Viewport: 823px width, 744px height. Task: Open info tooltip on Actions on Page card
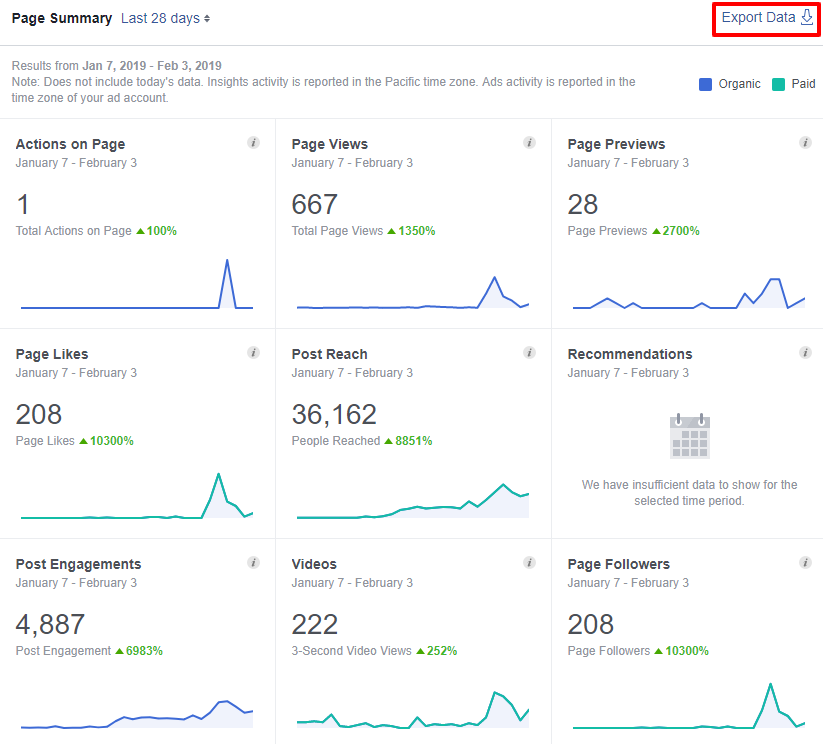pyautogui.click(x=253, y=142)
